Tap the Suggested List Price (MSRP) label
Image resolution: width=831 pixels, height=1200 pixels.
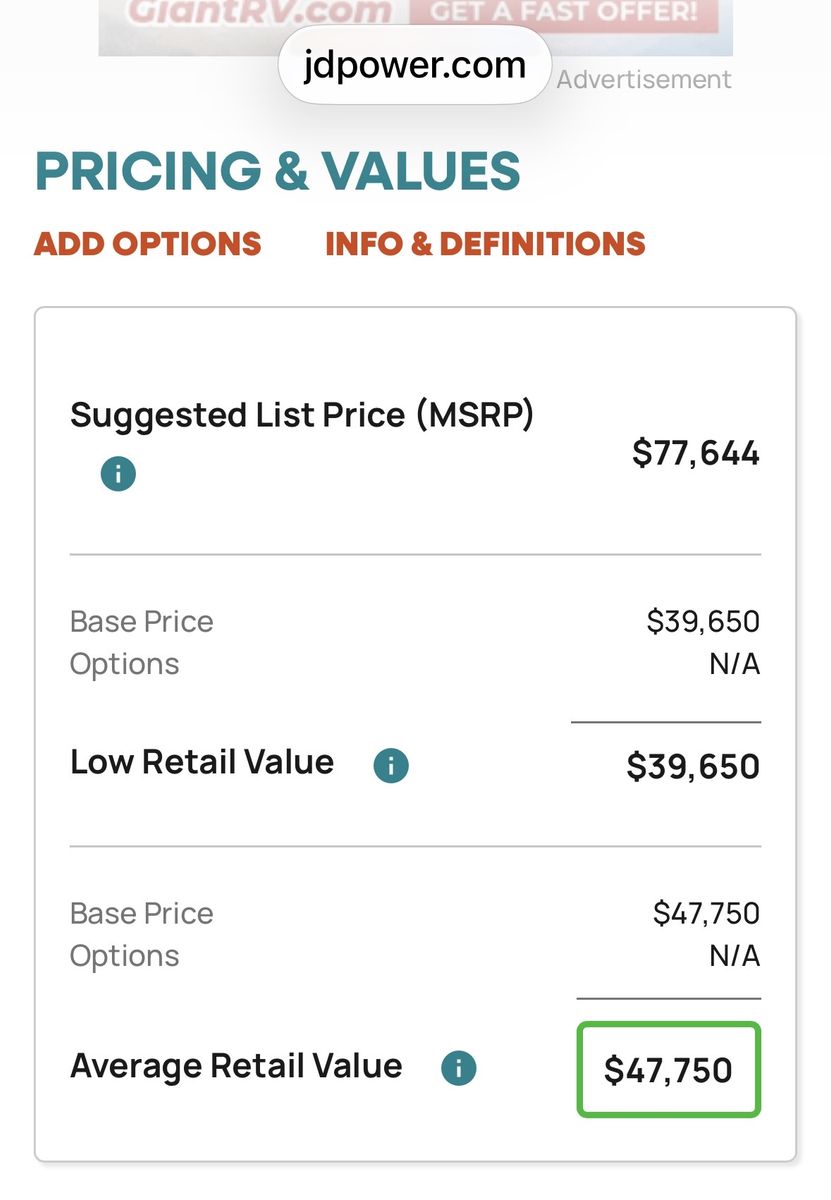[x=302, y=414]
